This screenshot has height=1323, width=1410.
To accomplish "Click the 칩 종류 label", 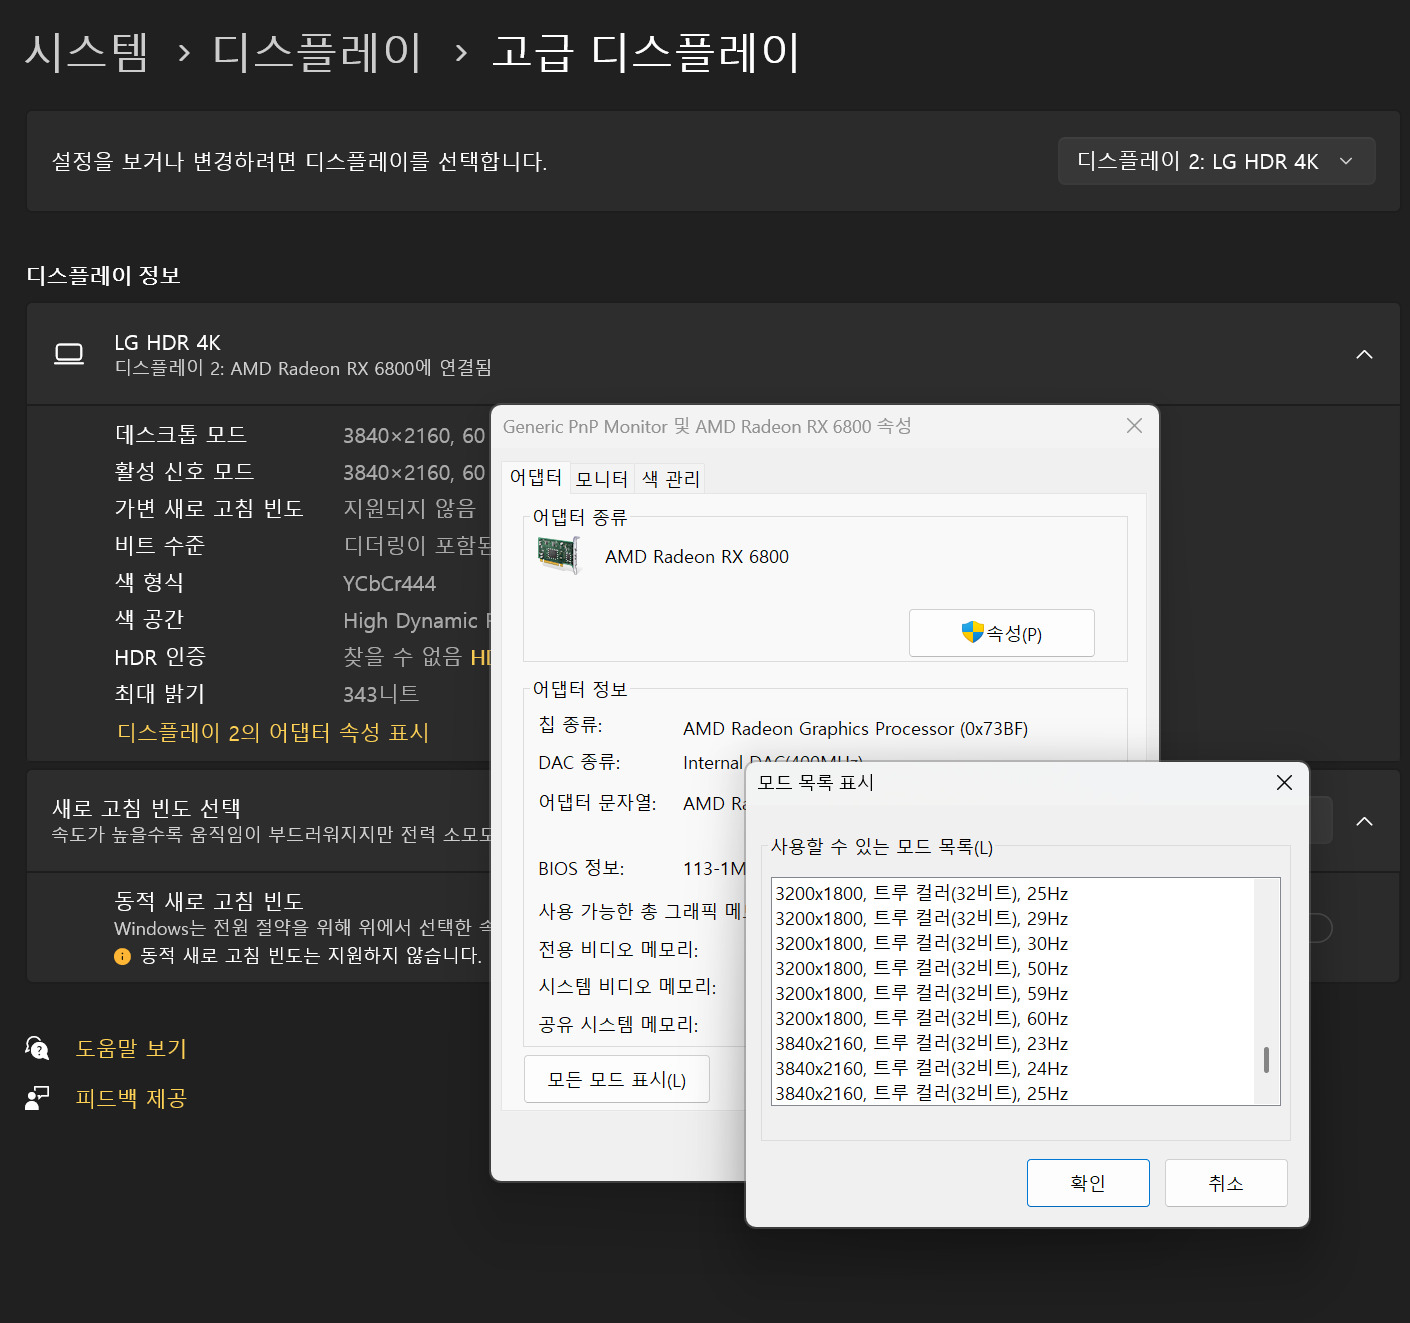I will (x=570, y=724).
